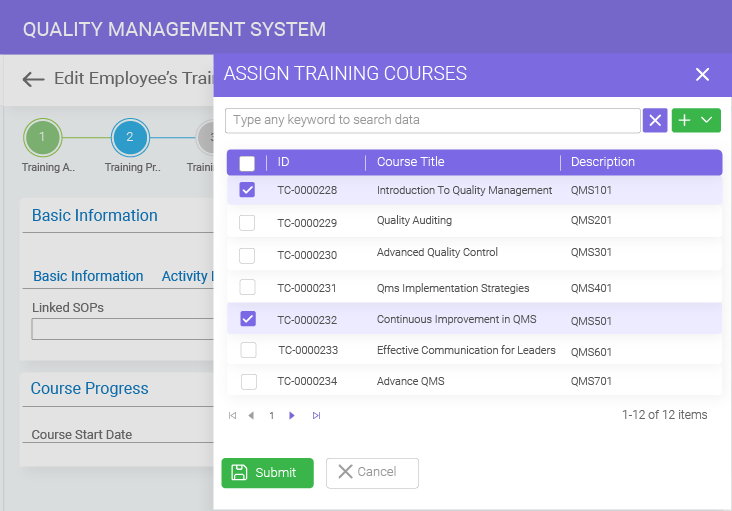Viewport: 732px width, 511px height.
Task: Submit the selected training courses
Action: [x=267, y=473]
